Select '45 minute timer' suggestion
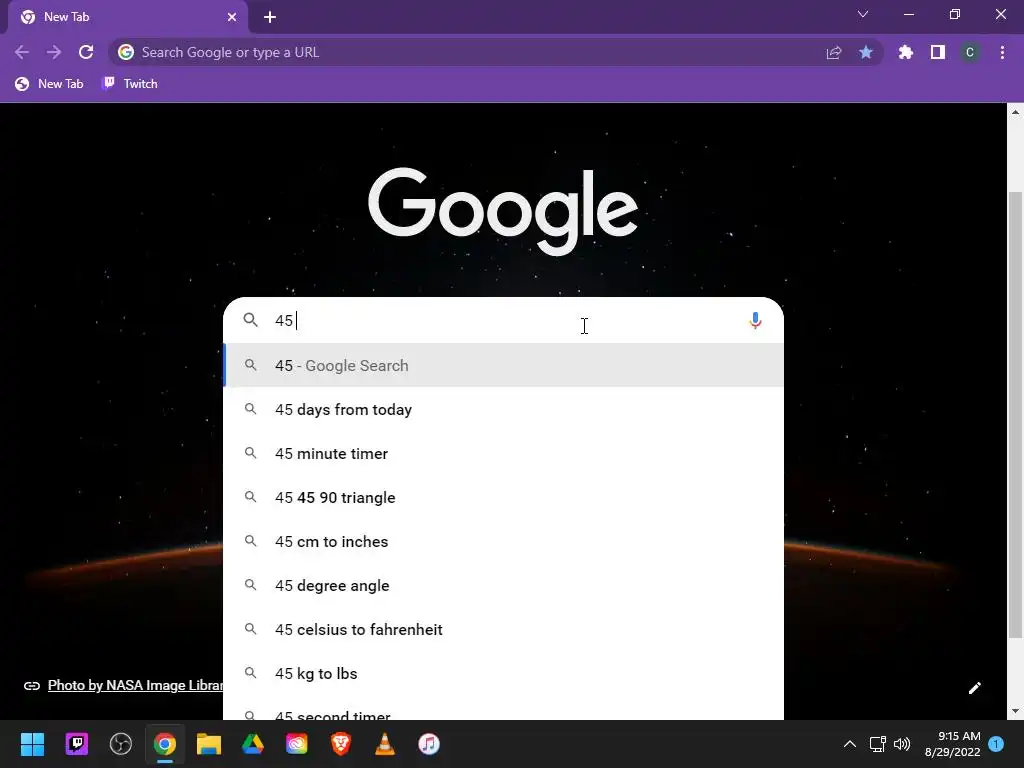The width and height of the screenshot is (1024, 768). (503, 453)
